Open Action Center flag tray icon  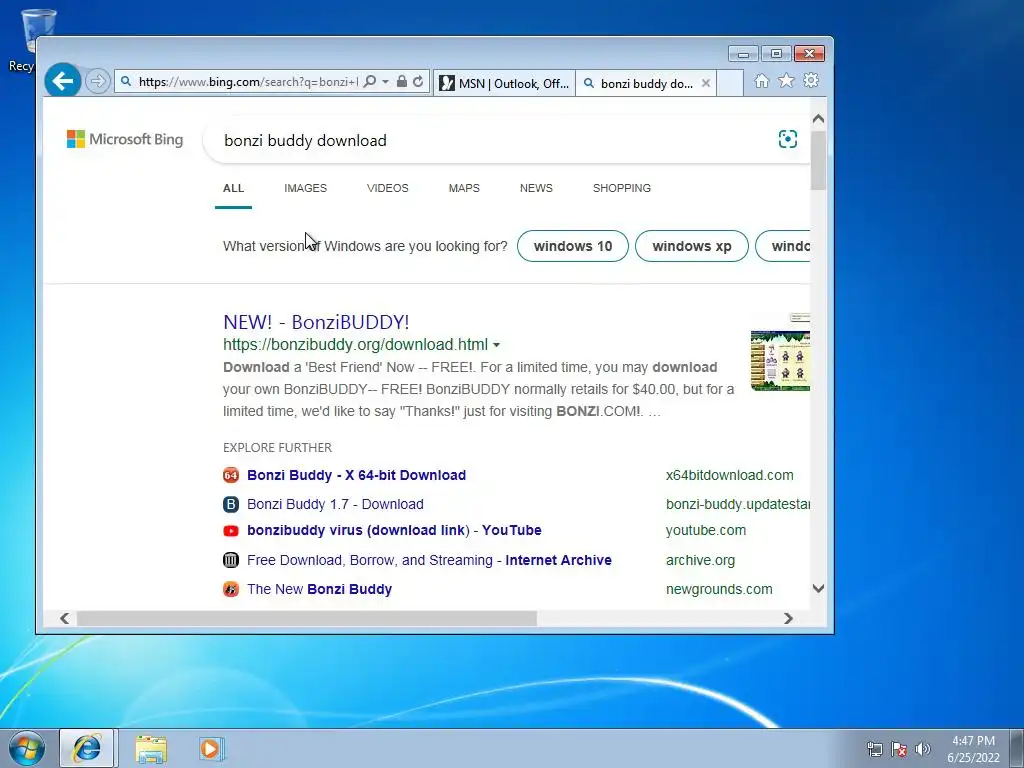coord(899,749)
